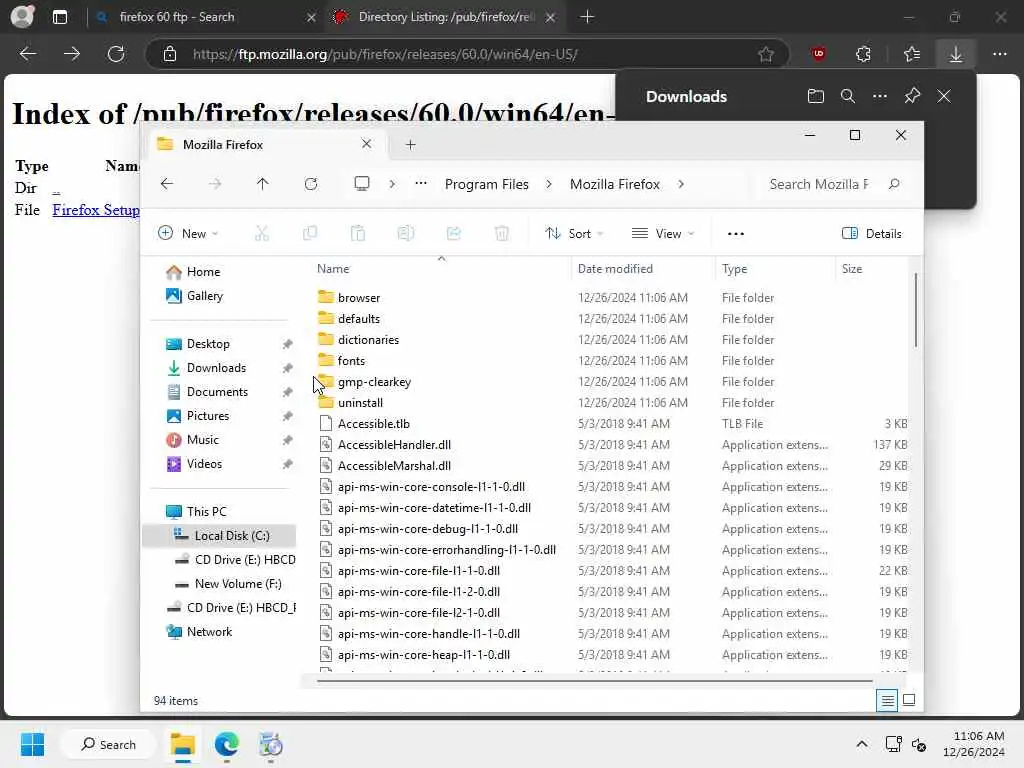The height and width of the screenshot is (768, 1024).
Task: Select the Directory Listing Edge tab
Action: (x=444, y=17)
